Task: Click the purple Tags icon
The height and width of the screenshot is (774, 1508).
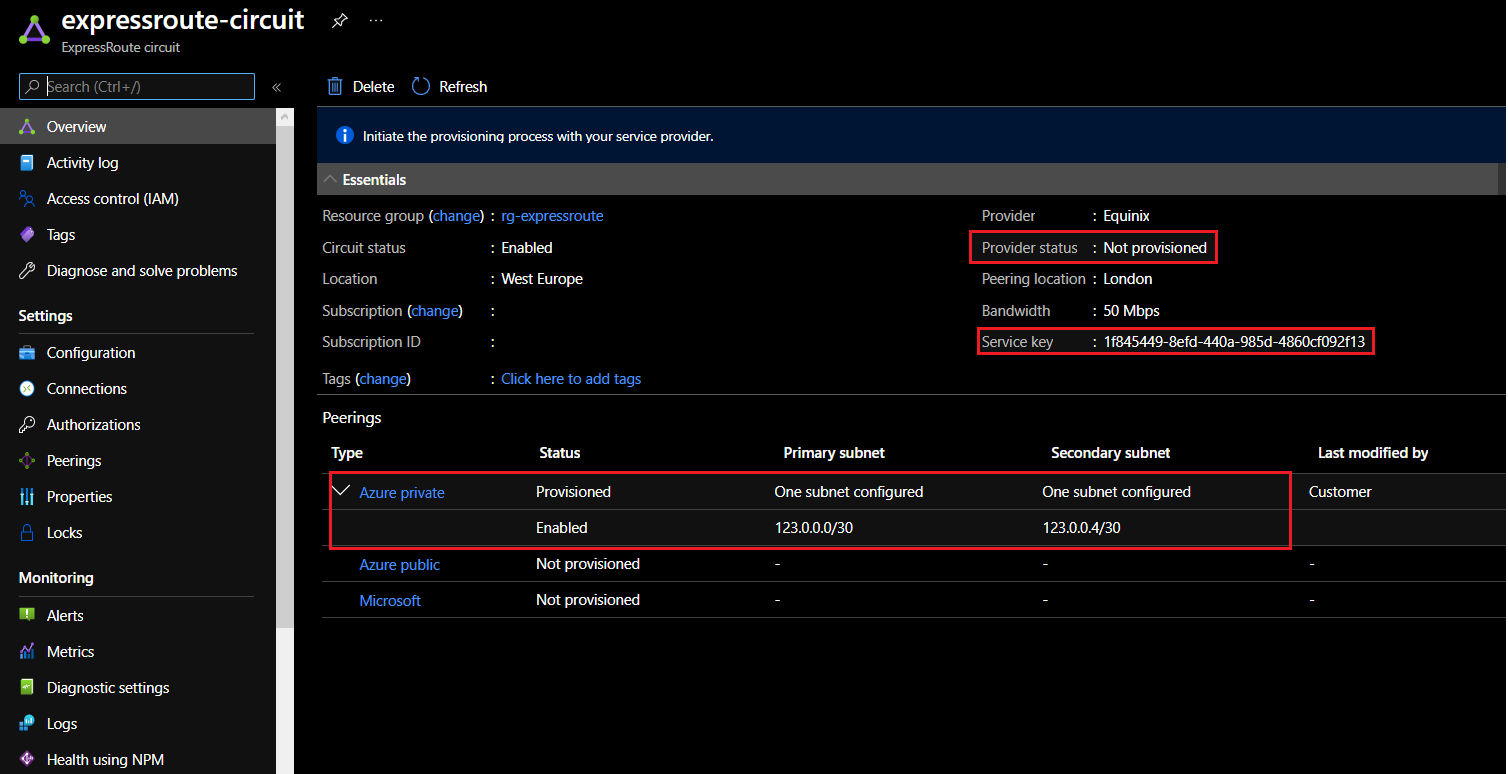Action: 27,235
